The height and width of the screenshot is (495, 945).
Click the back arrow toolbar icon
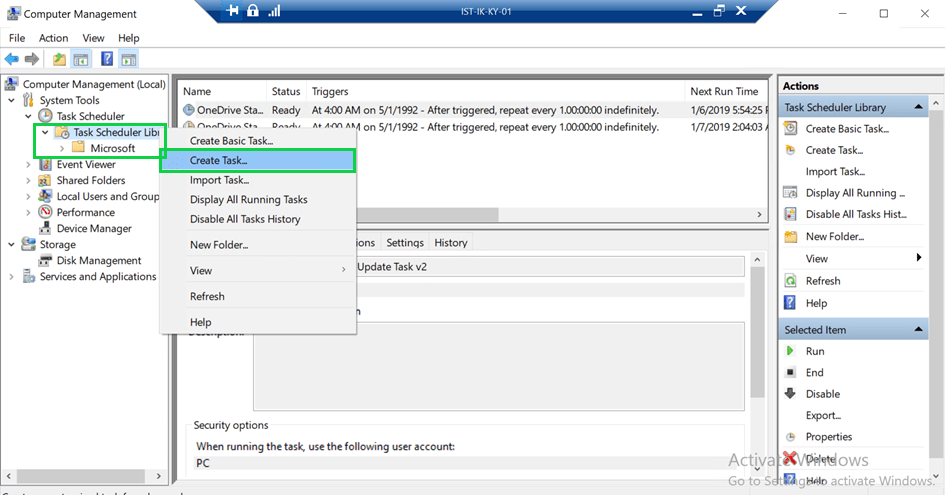(x=12, y=59)
